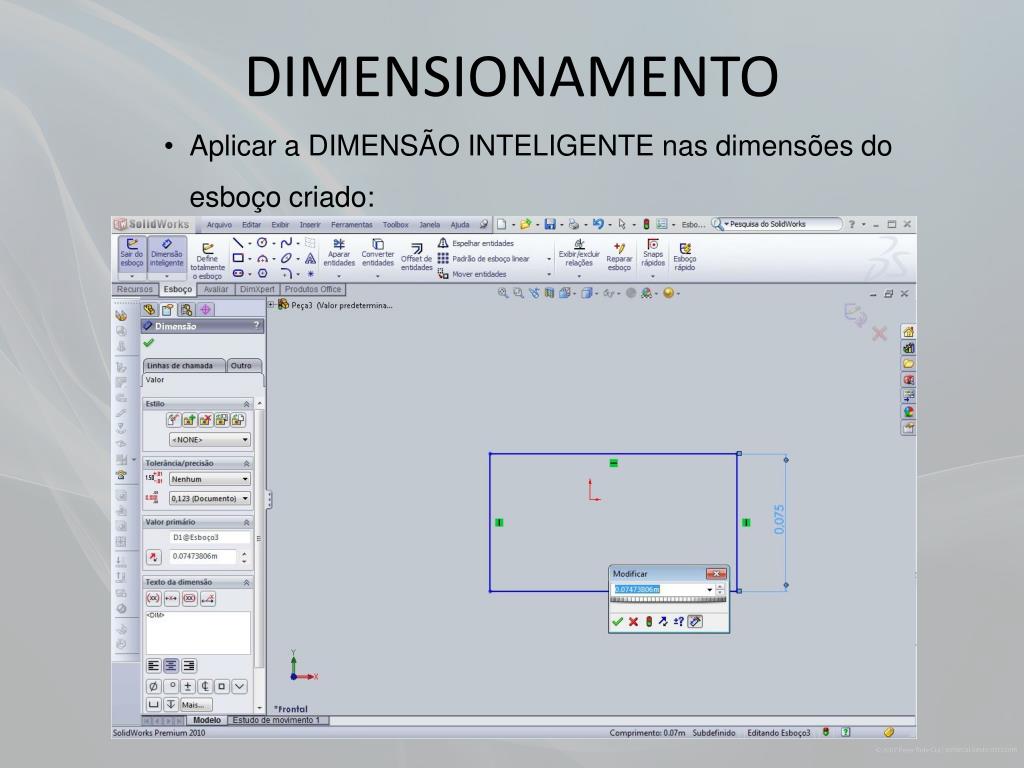Open the Linhas de chamada tab
Screen dimensions: 1024x768
tap(184, 366)
